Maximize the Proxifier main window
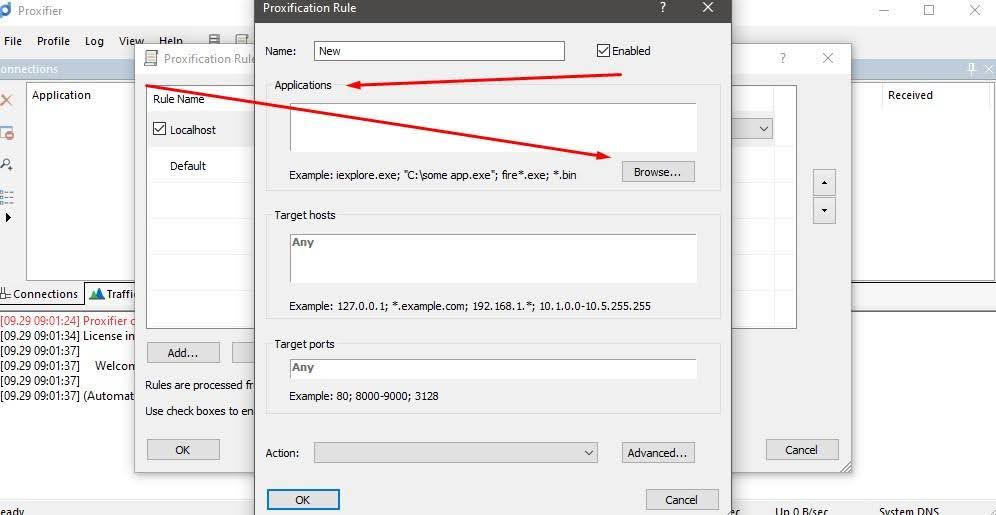The width and height of the screenshot is (996, 515). 929,10
